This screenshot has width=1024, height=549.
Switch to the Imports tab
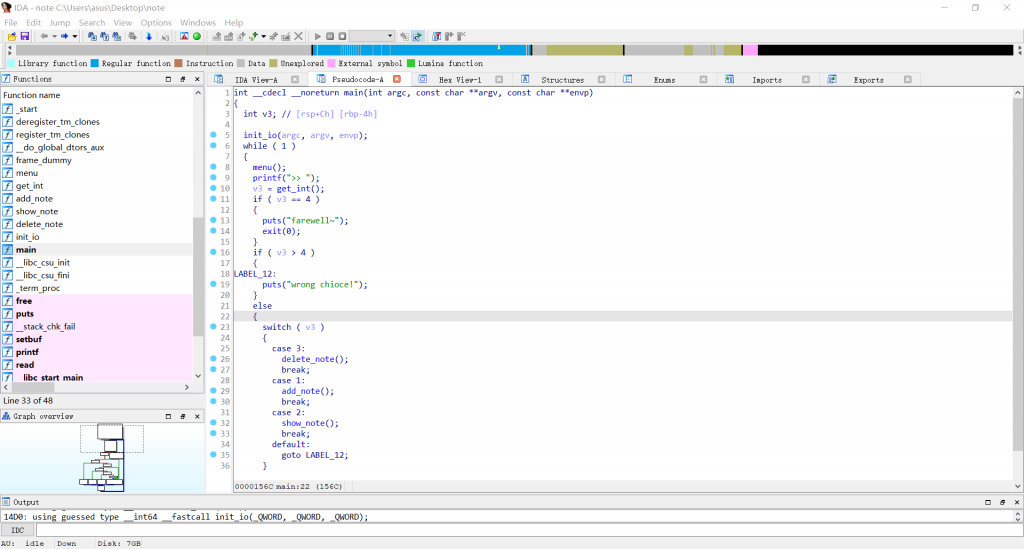point(767,80)
